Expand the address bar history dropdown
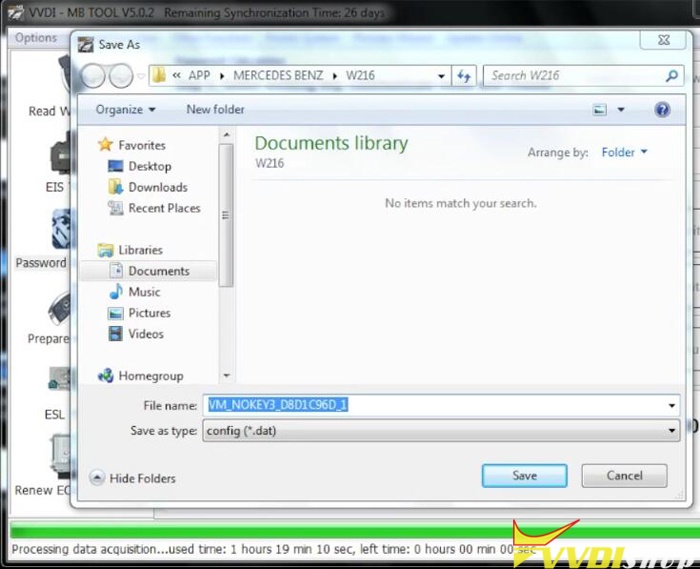 (x=441, y=76)
